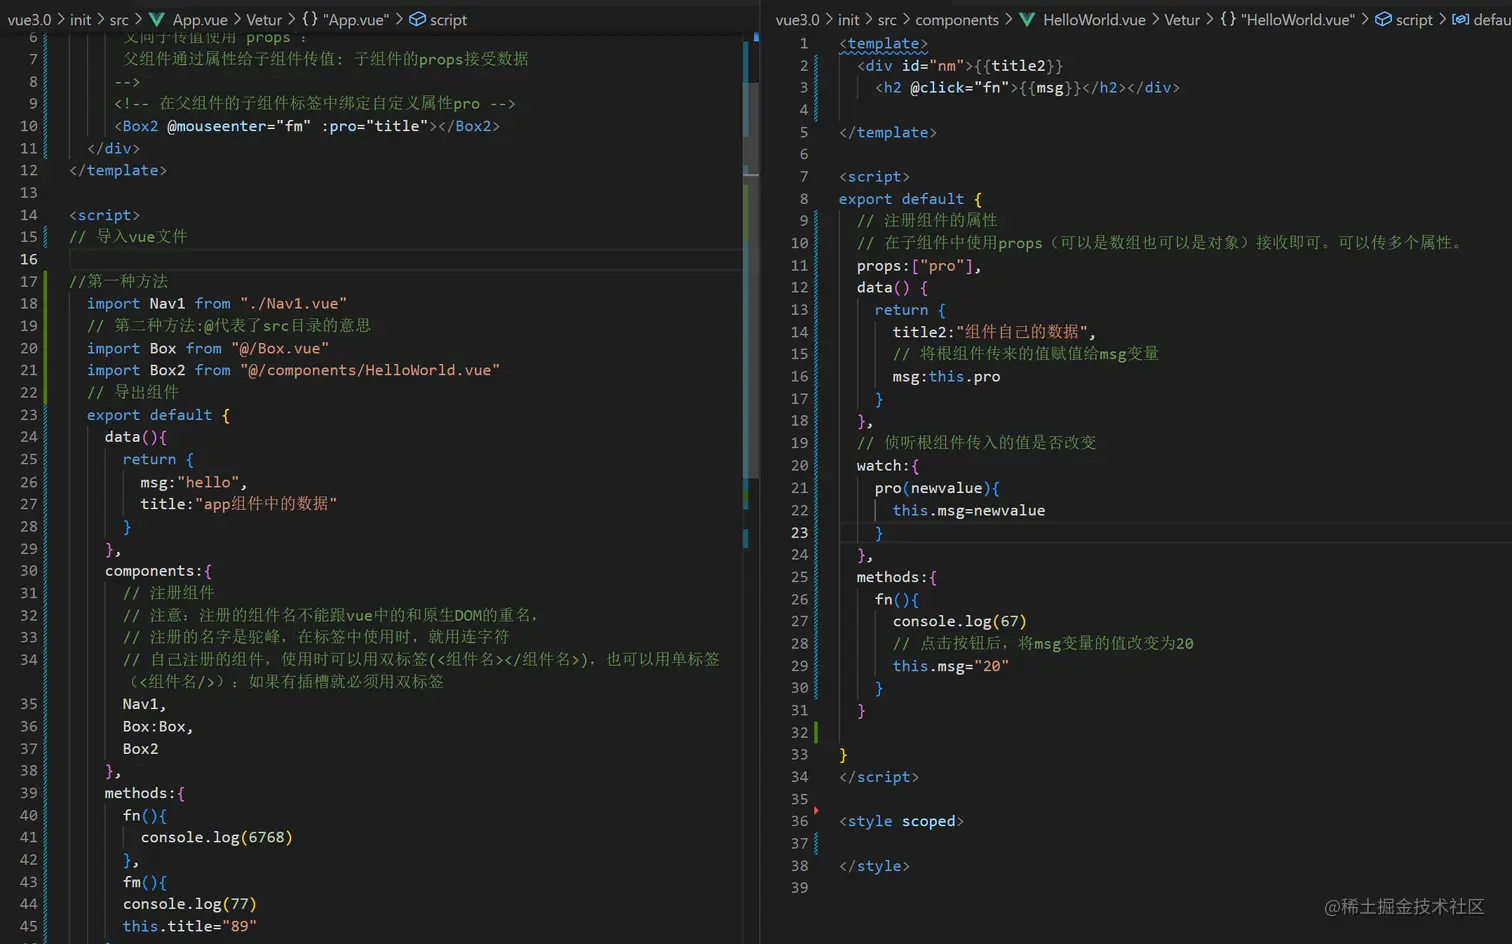
Task: Click the this.msg="20" statement
Action: (x=950, y=666)
